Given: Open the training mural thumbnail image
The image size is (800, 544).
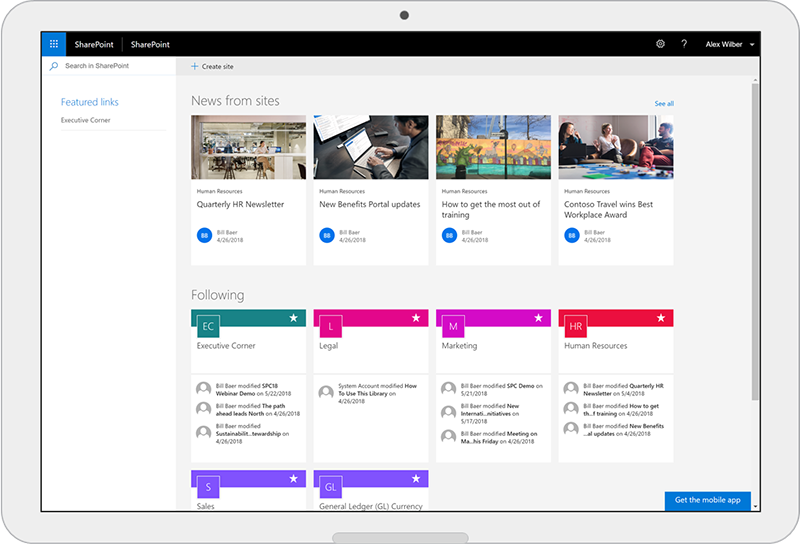Looking at the screenshot, I should pos(493,147).
